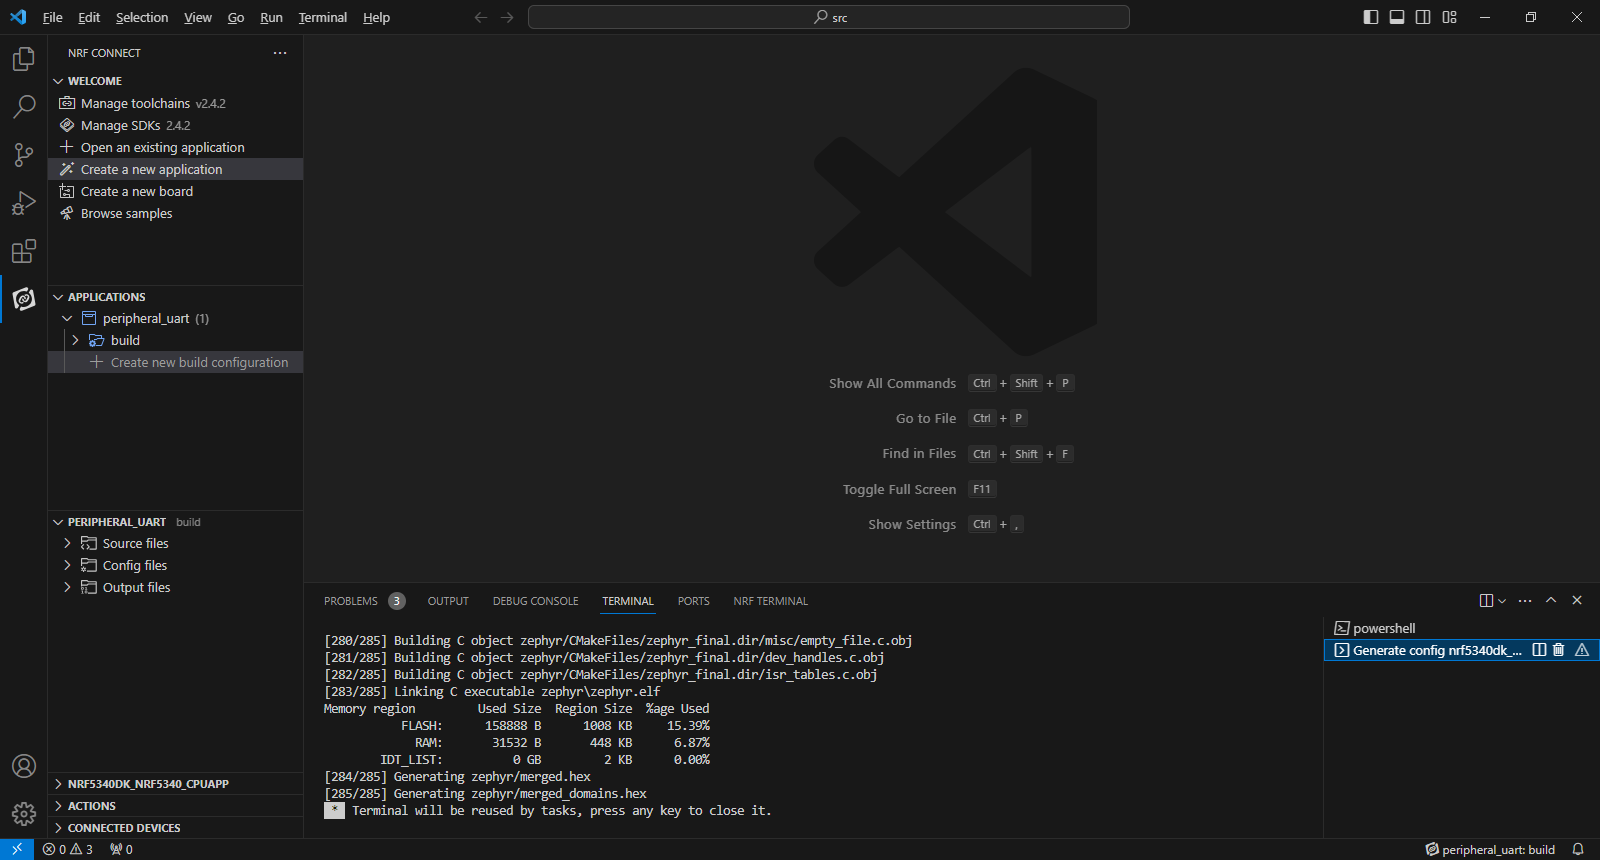This screenshot has width=1600, height=860.
Task: Select the nRF Connect activity bar icon
Action: point(24,299)
